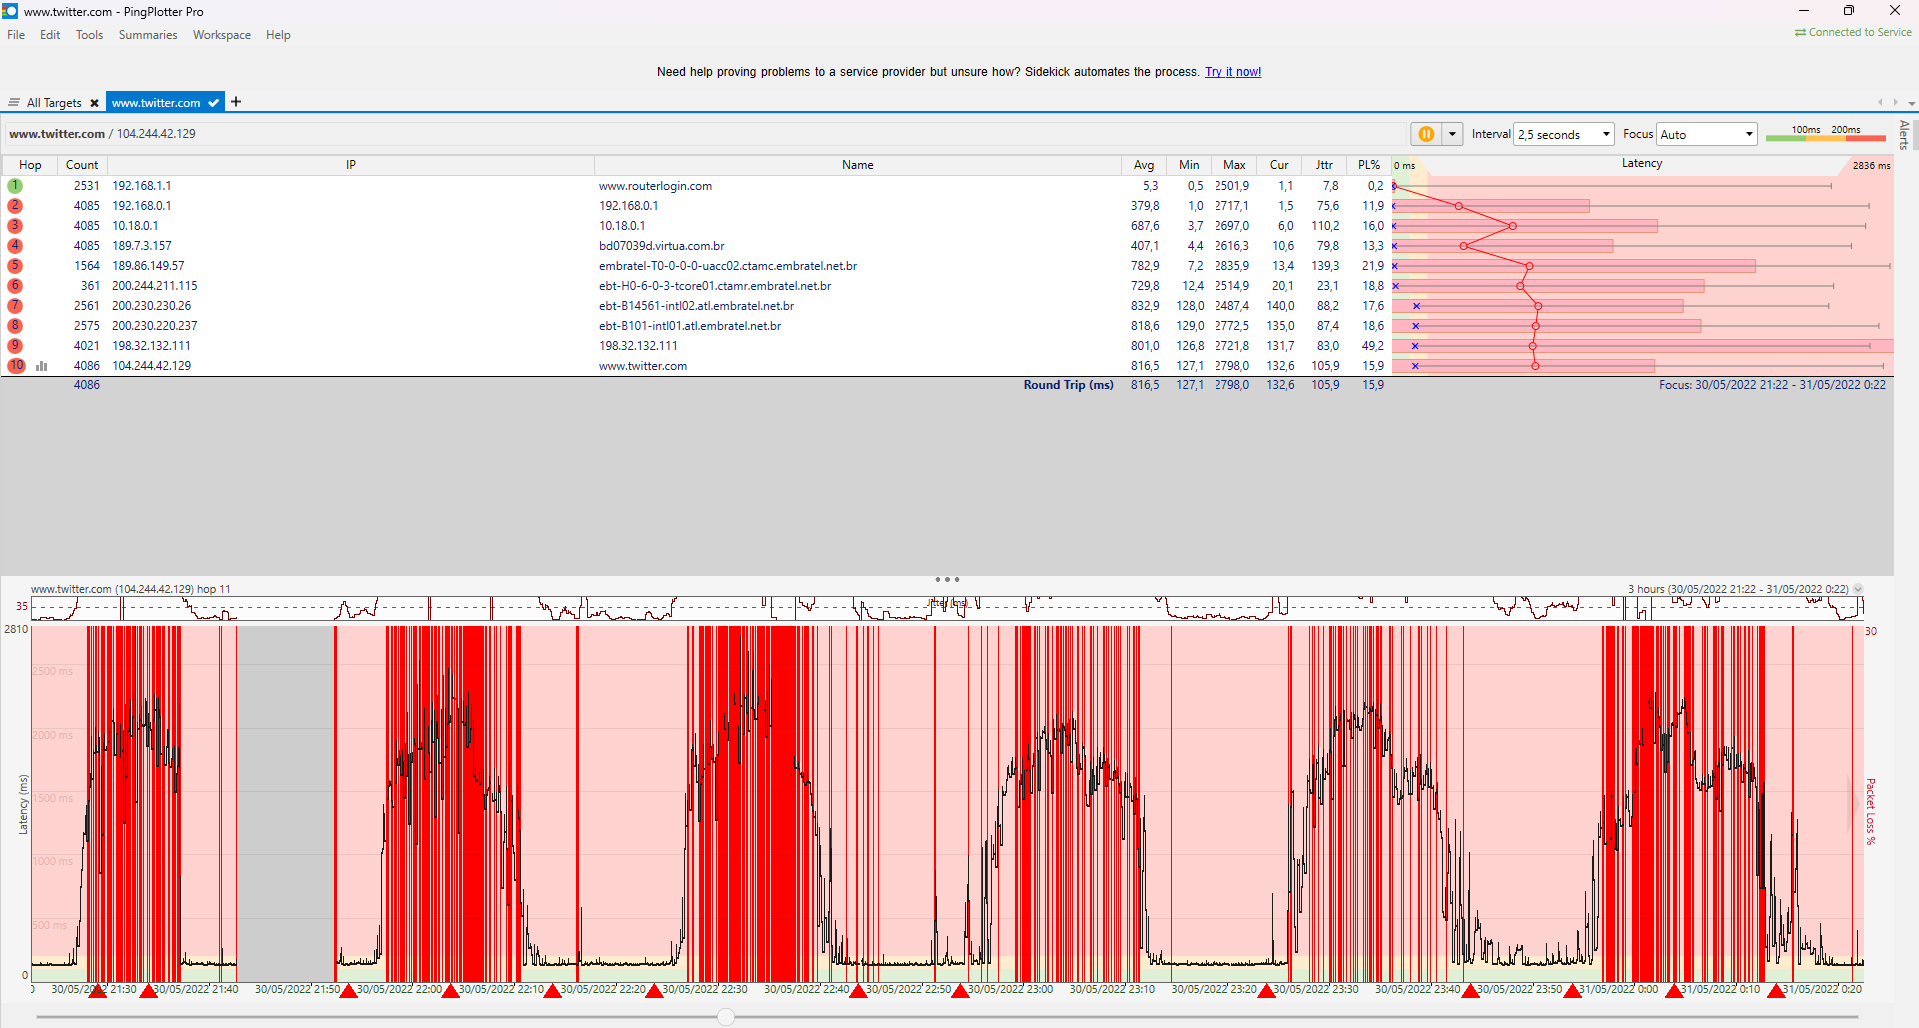Toggle the hop 10 timeline graph icon
The image size is (1919, 1028).
click(42, 366)
